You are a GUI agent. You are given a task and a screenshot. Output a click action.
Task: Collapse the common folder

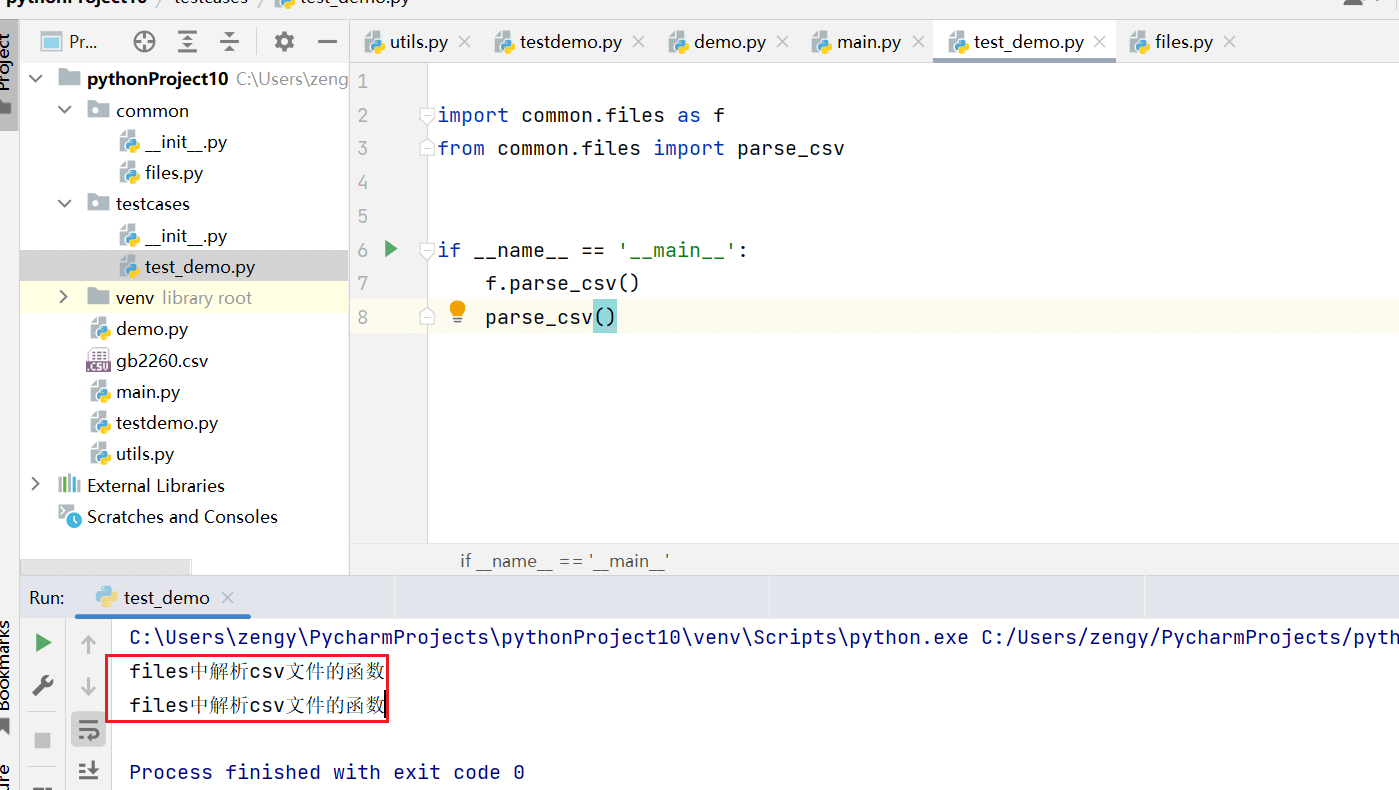click(65, 110)
